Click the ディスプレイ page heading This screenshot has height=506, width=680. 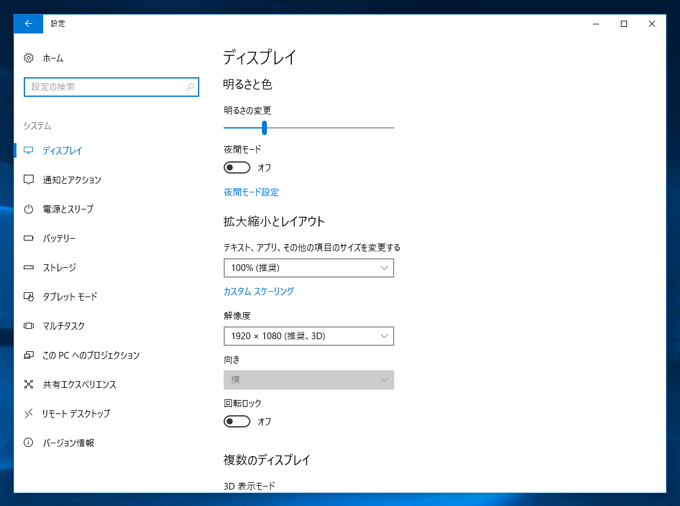click(x=260, y=57)
